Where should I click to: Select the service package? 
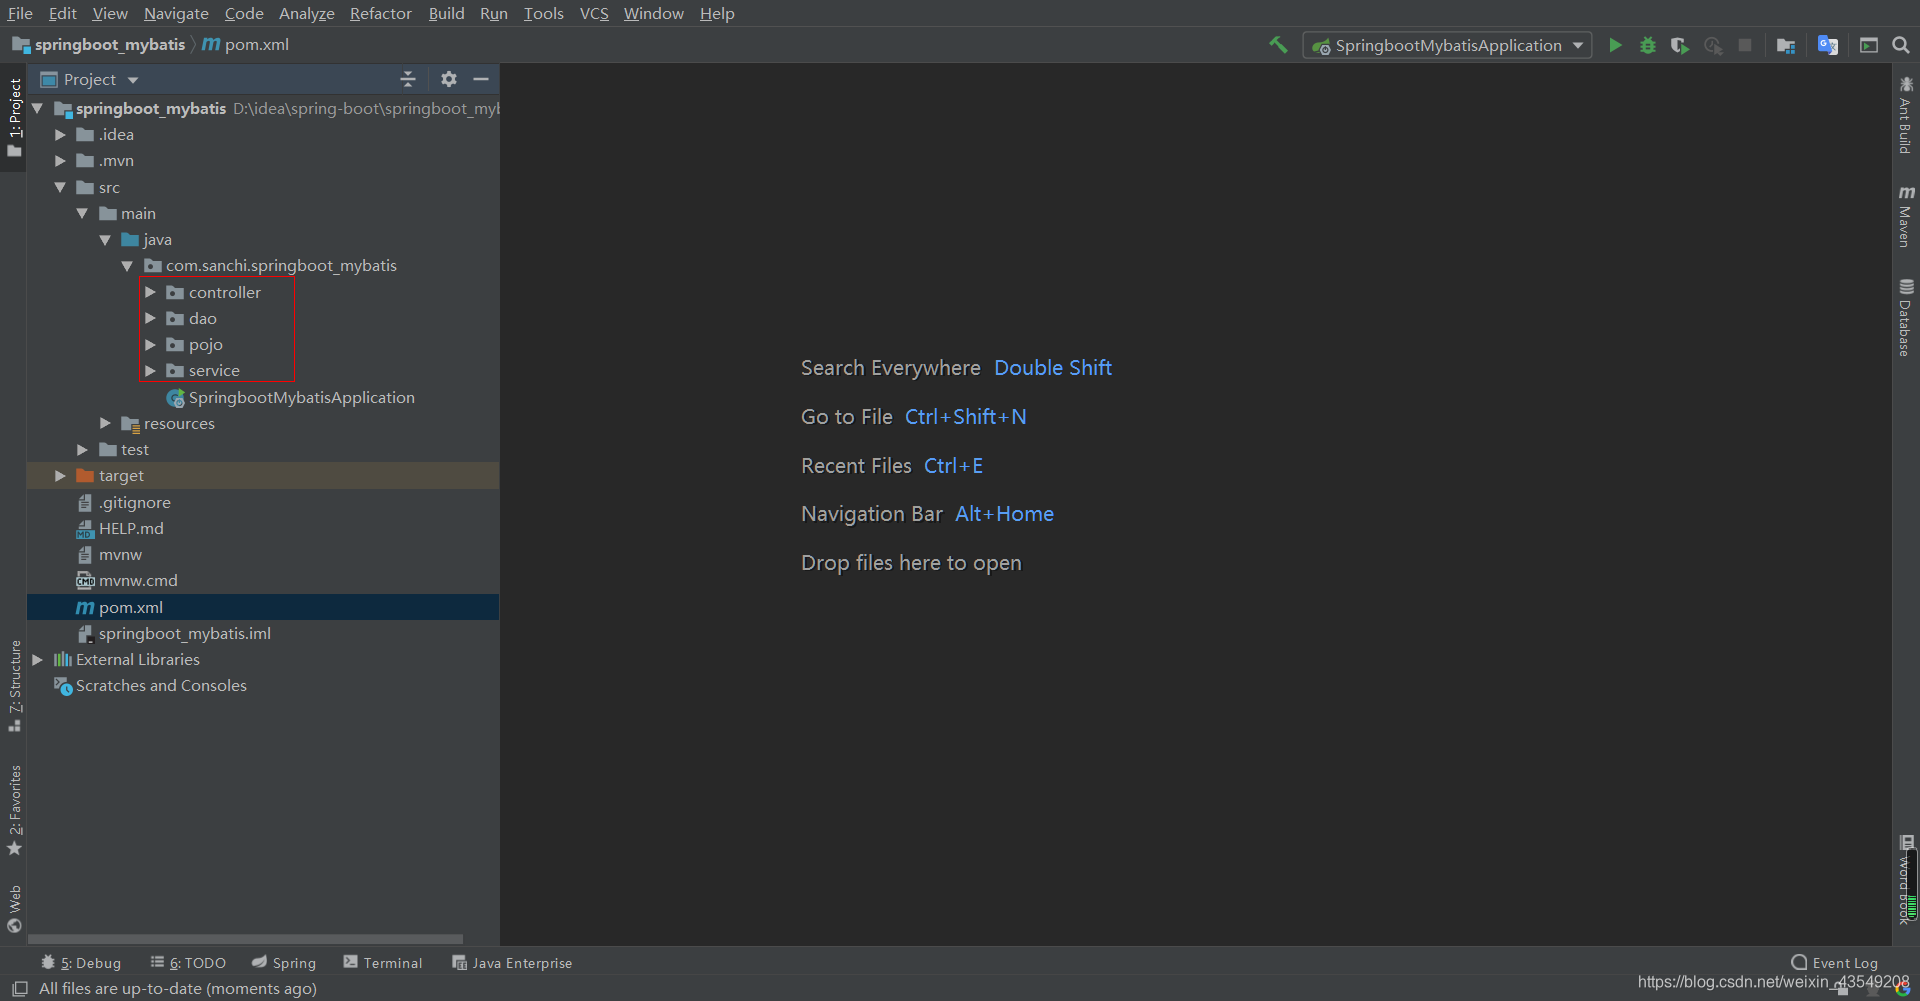point(214,370)
